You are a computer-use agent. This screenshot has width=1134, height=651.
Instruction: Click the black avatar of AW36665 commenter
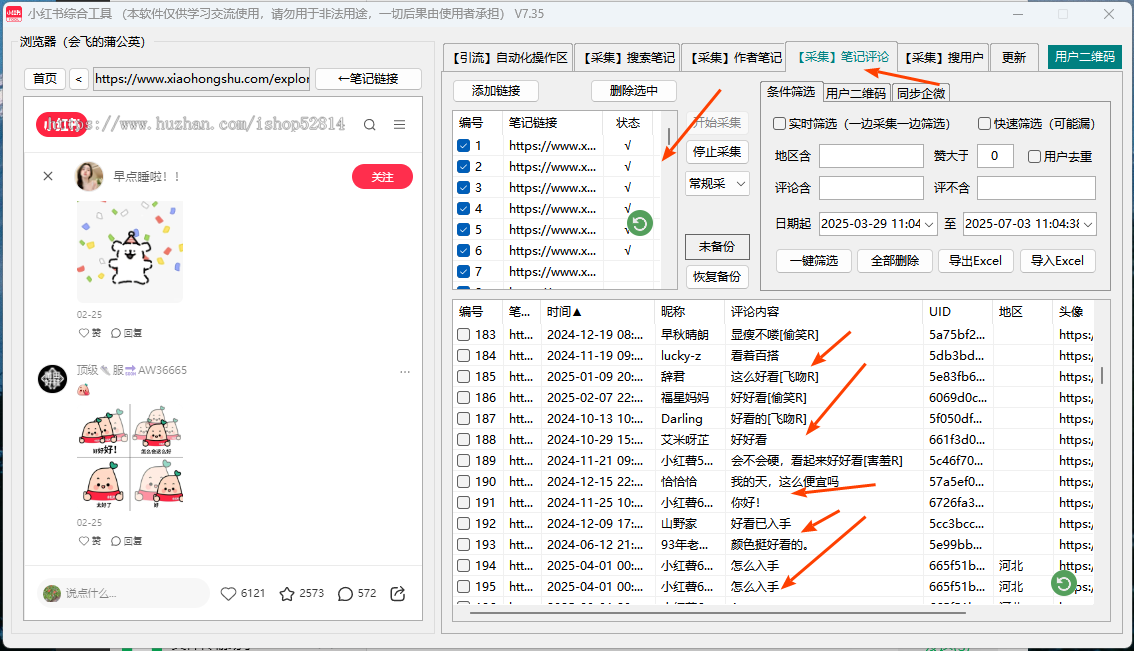[52, 378]
